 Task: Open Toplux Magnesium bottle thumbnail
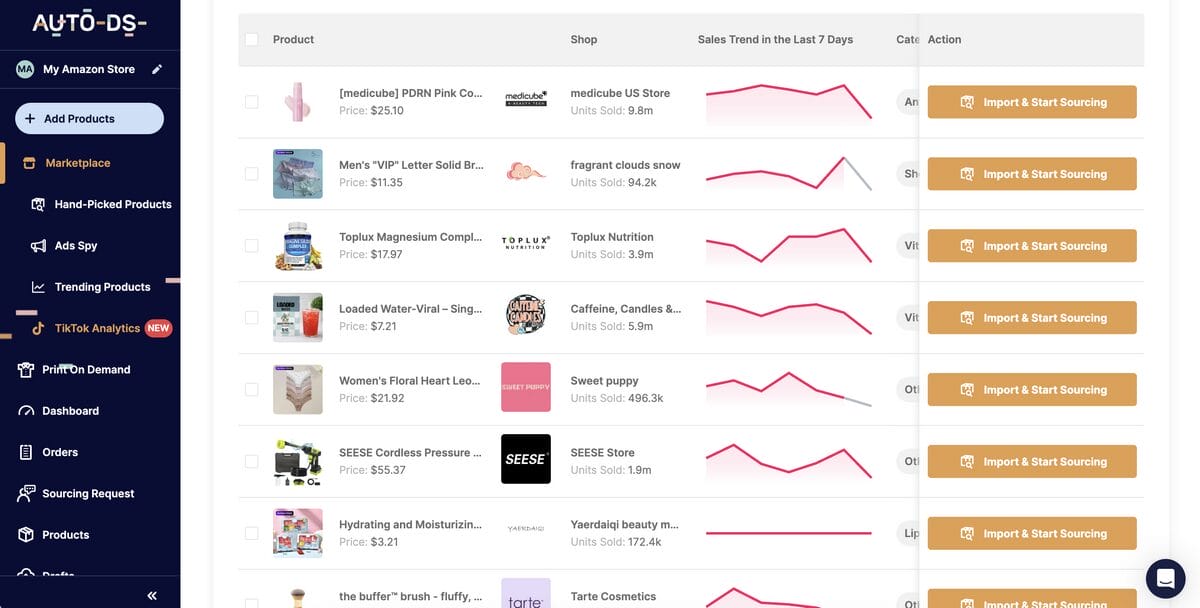[x=298, y=246]
